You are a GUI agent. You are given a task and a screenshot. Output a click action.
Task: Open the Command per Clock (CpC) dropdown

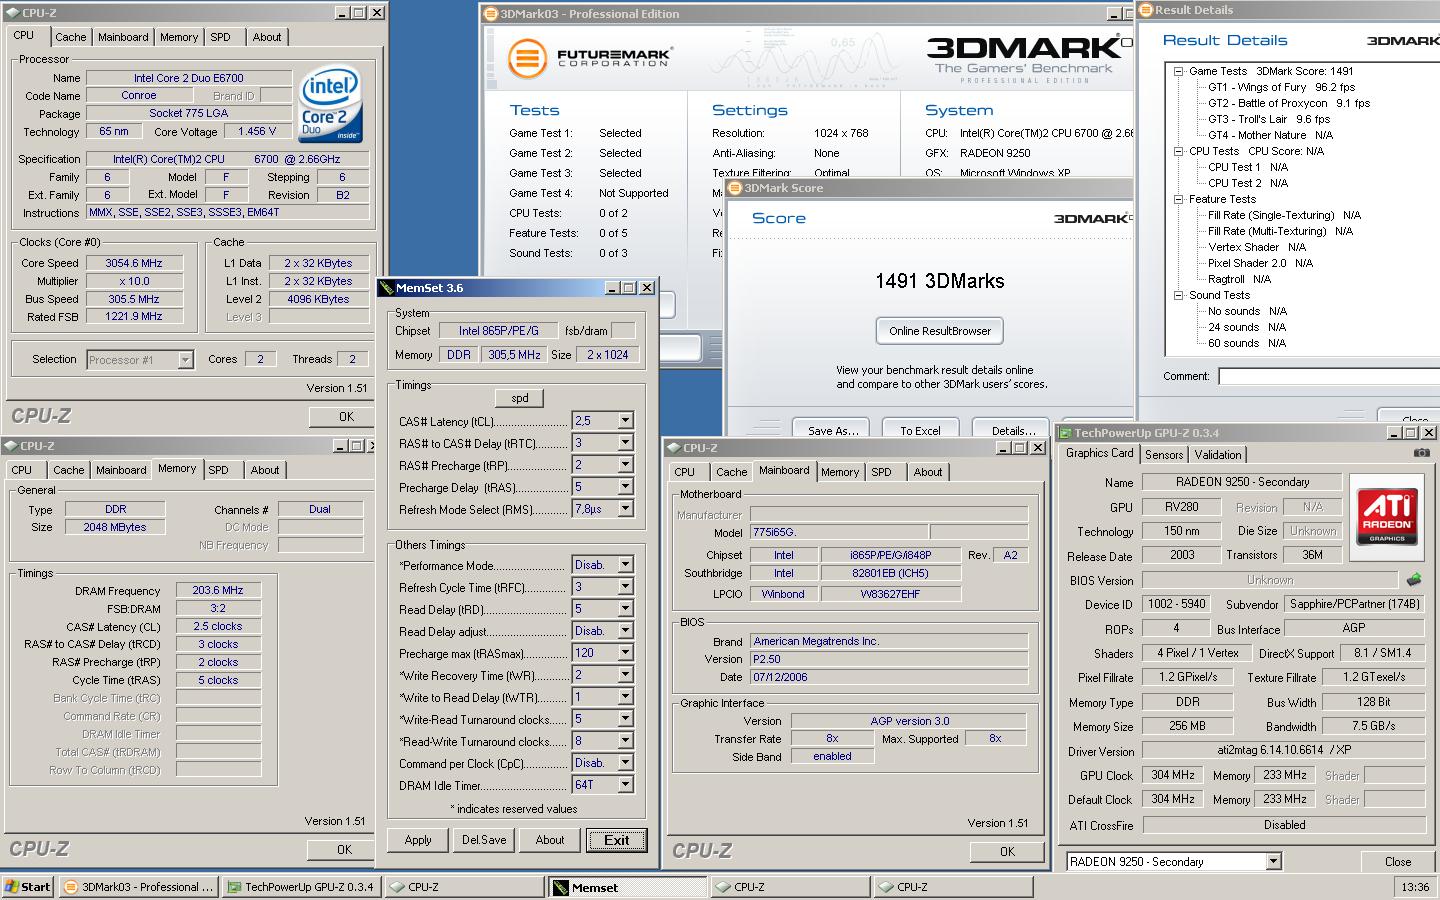pyautogui.click(x=625, y=763)
